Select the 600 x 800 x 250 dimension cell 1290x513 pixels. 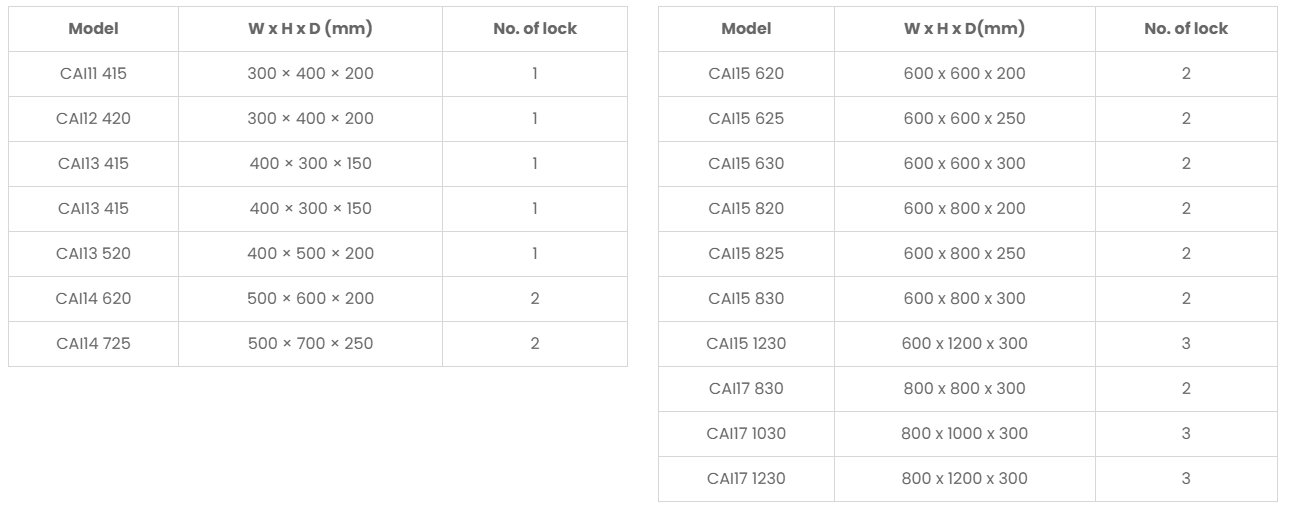tap(964, 254)
